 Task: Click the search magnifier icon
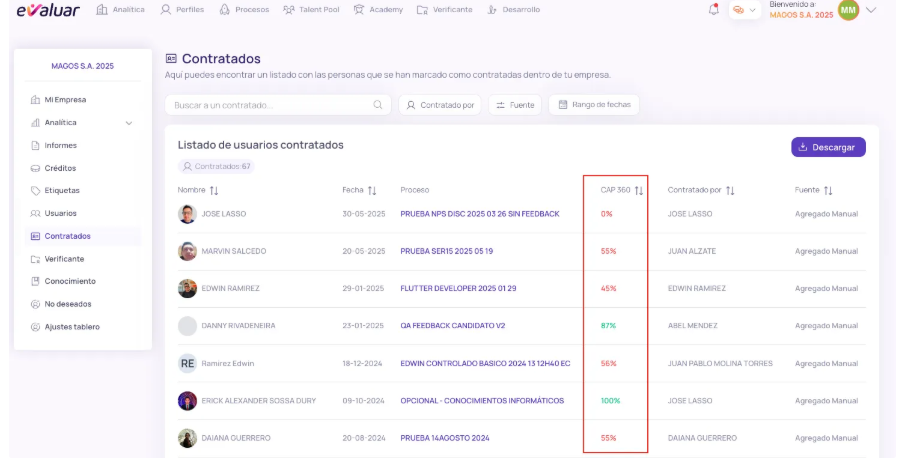click(378, 105)
